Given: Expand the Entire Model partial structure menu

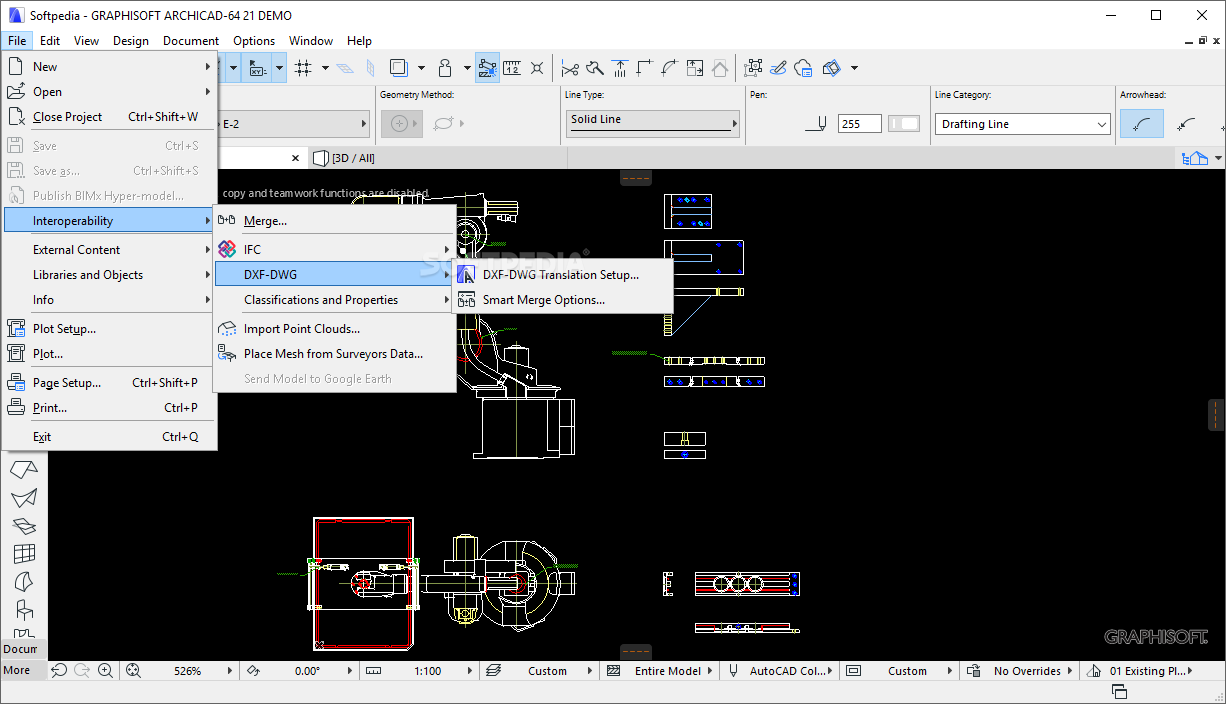Looking at the screenshot, I should 711,671.
